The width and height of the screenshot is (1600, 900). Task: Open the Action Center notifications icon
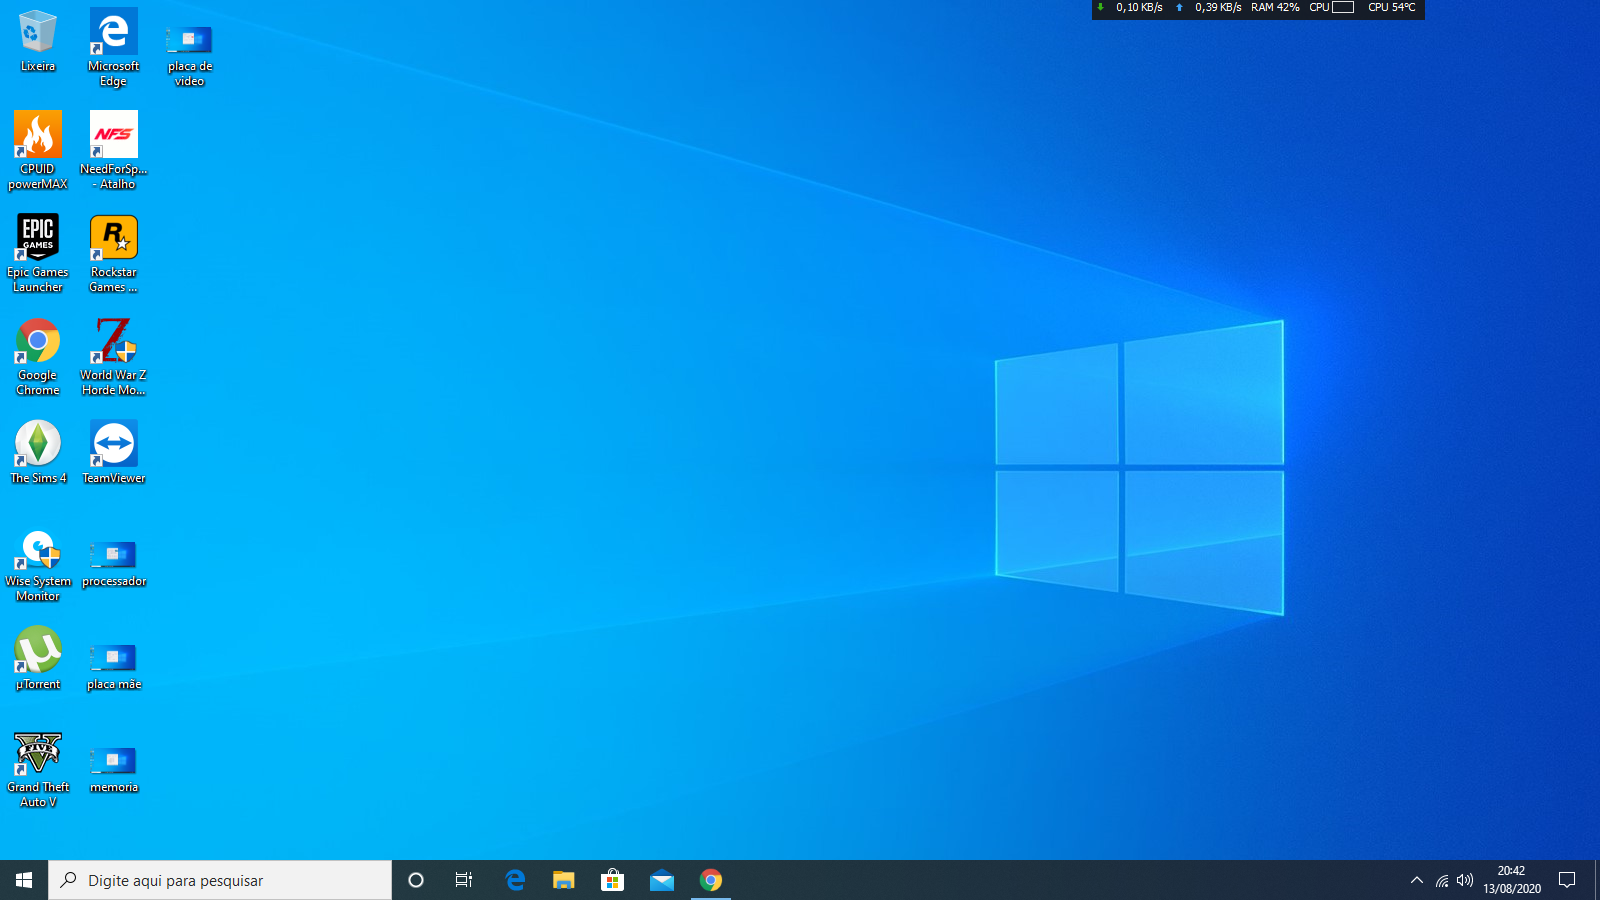pos(1567,880)
